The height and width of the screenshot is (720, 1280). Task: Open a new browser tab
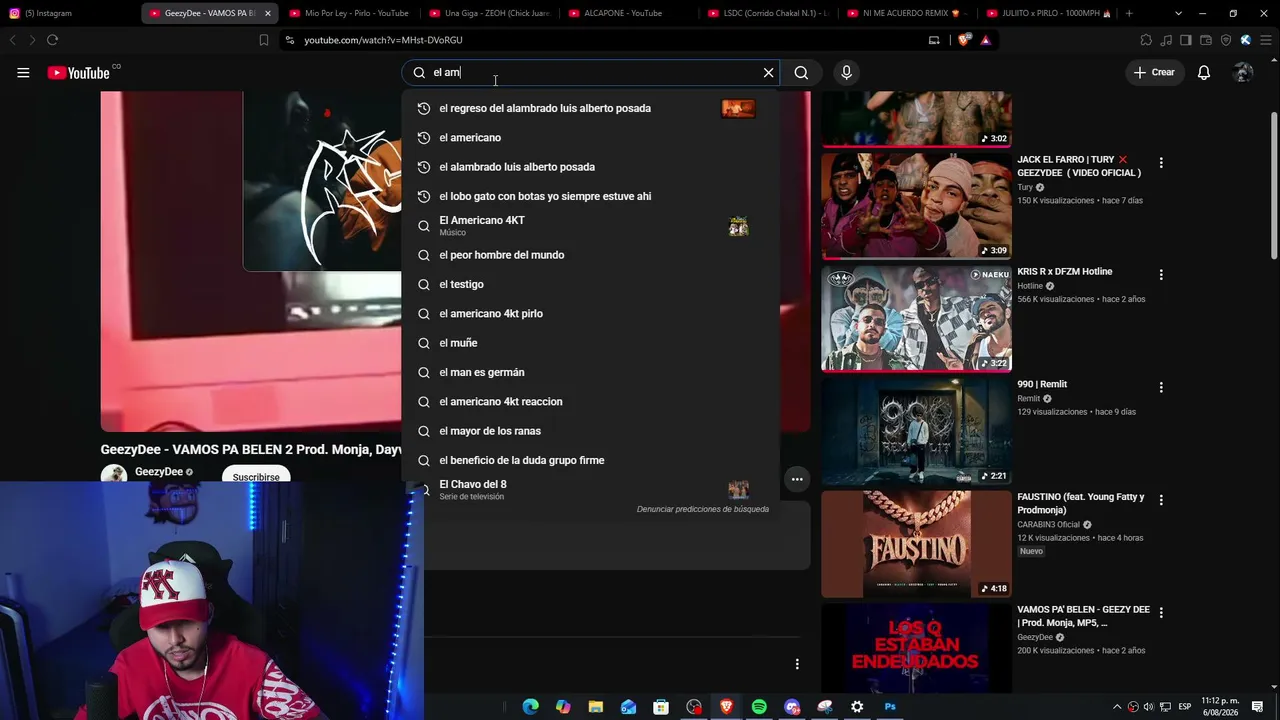click(1129, 13)
